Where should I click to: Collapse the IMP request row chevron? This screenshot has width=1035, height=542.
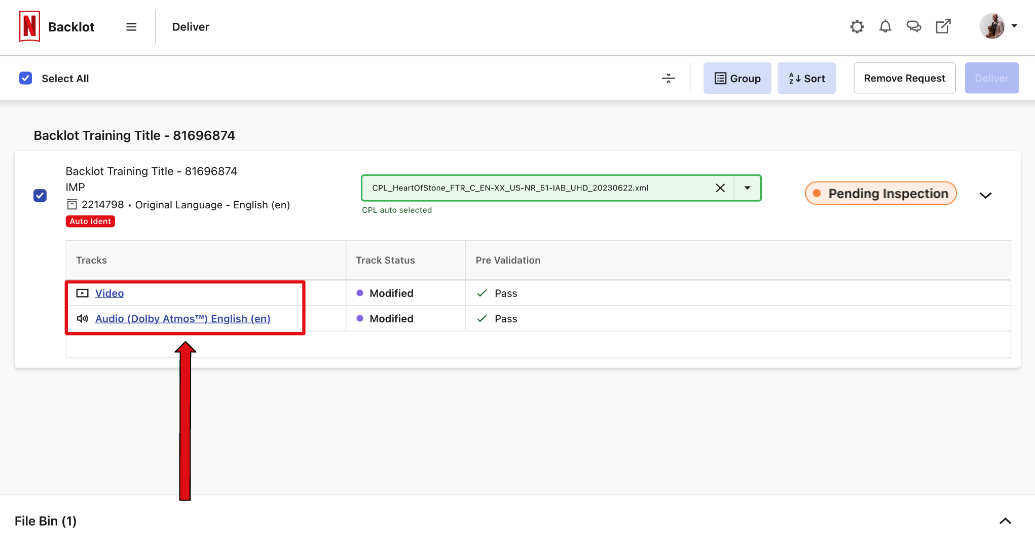pos(985,195)
